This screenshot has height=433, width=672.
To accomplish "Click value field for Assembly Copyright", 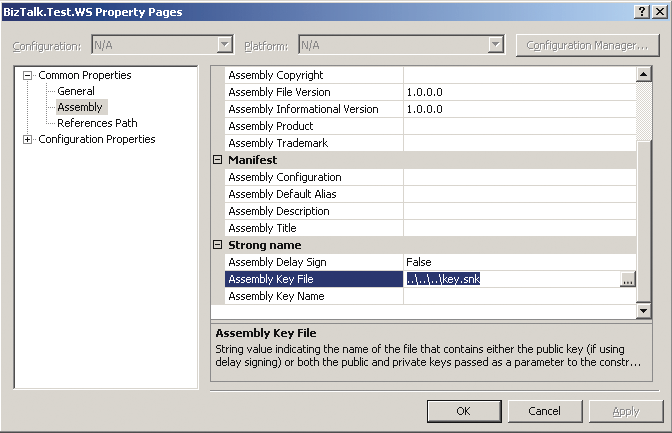I will (x=519, y=75).
